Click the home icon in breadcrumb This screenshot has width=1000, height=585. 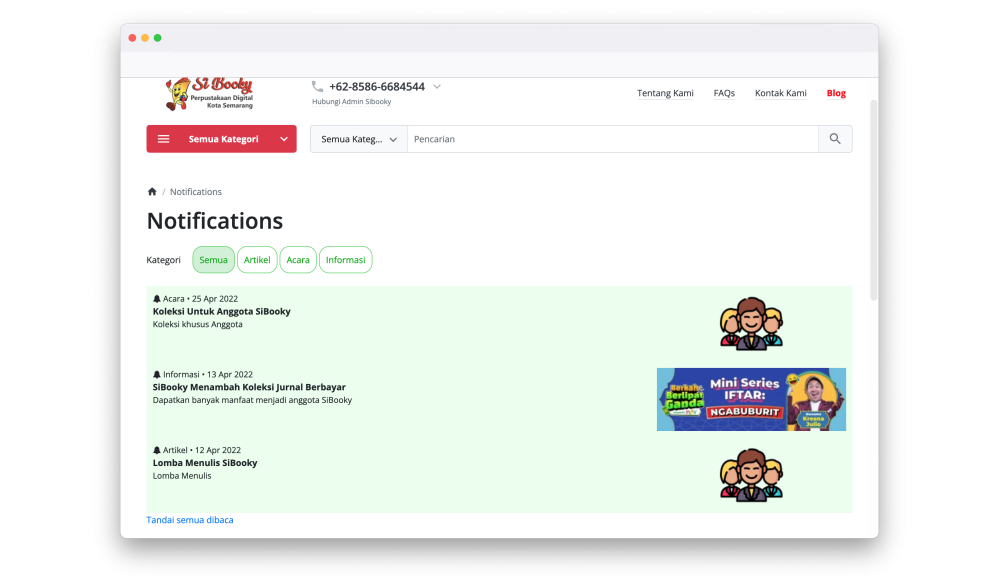pyautogui.click(x=152, y=192)
